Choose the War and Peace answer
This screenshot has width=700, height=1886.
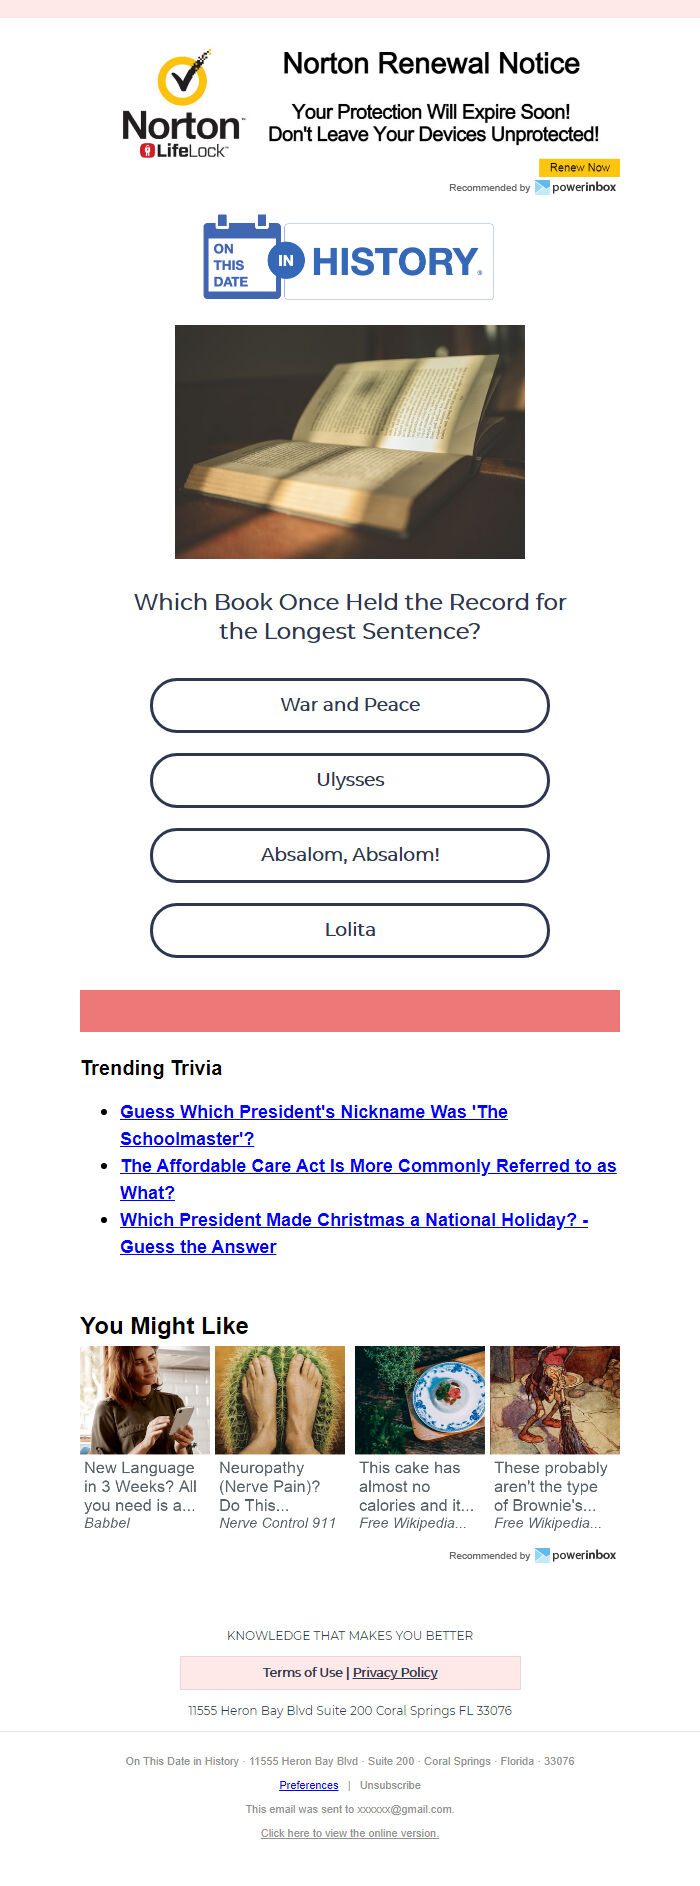pyautogui.click(x=350, y=705)
